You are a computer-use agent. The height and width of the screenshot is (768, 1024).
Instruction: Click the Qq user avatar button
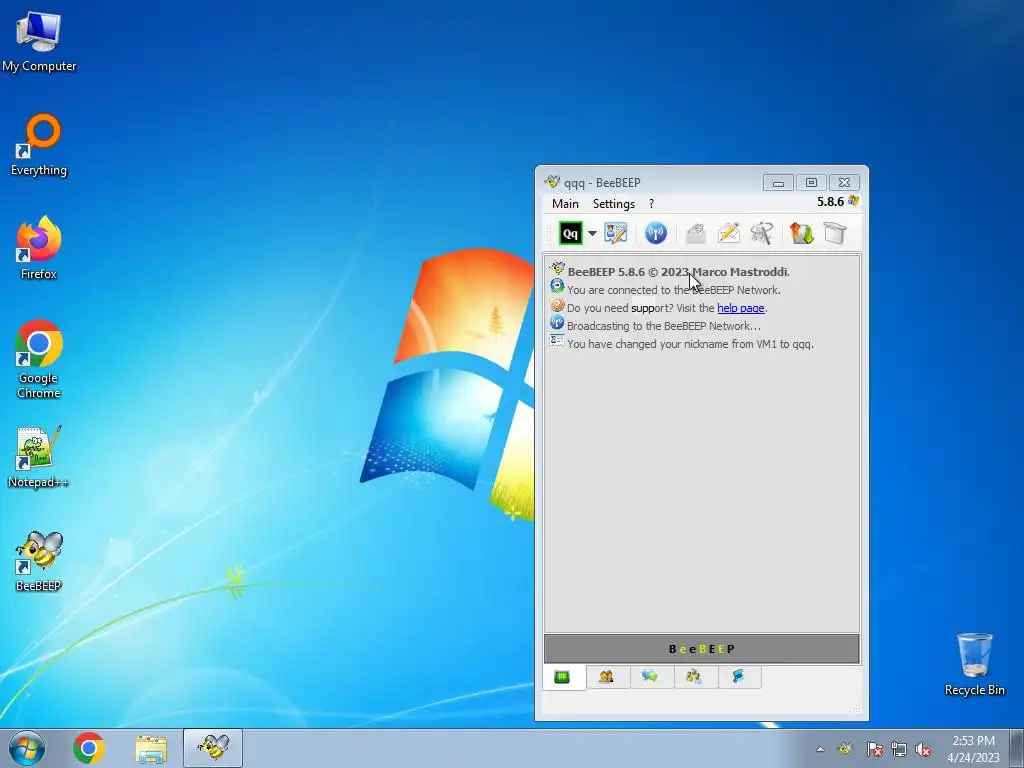point(571,233)
